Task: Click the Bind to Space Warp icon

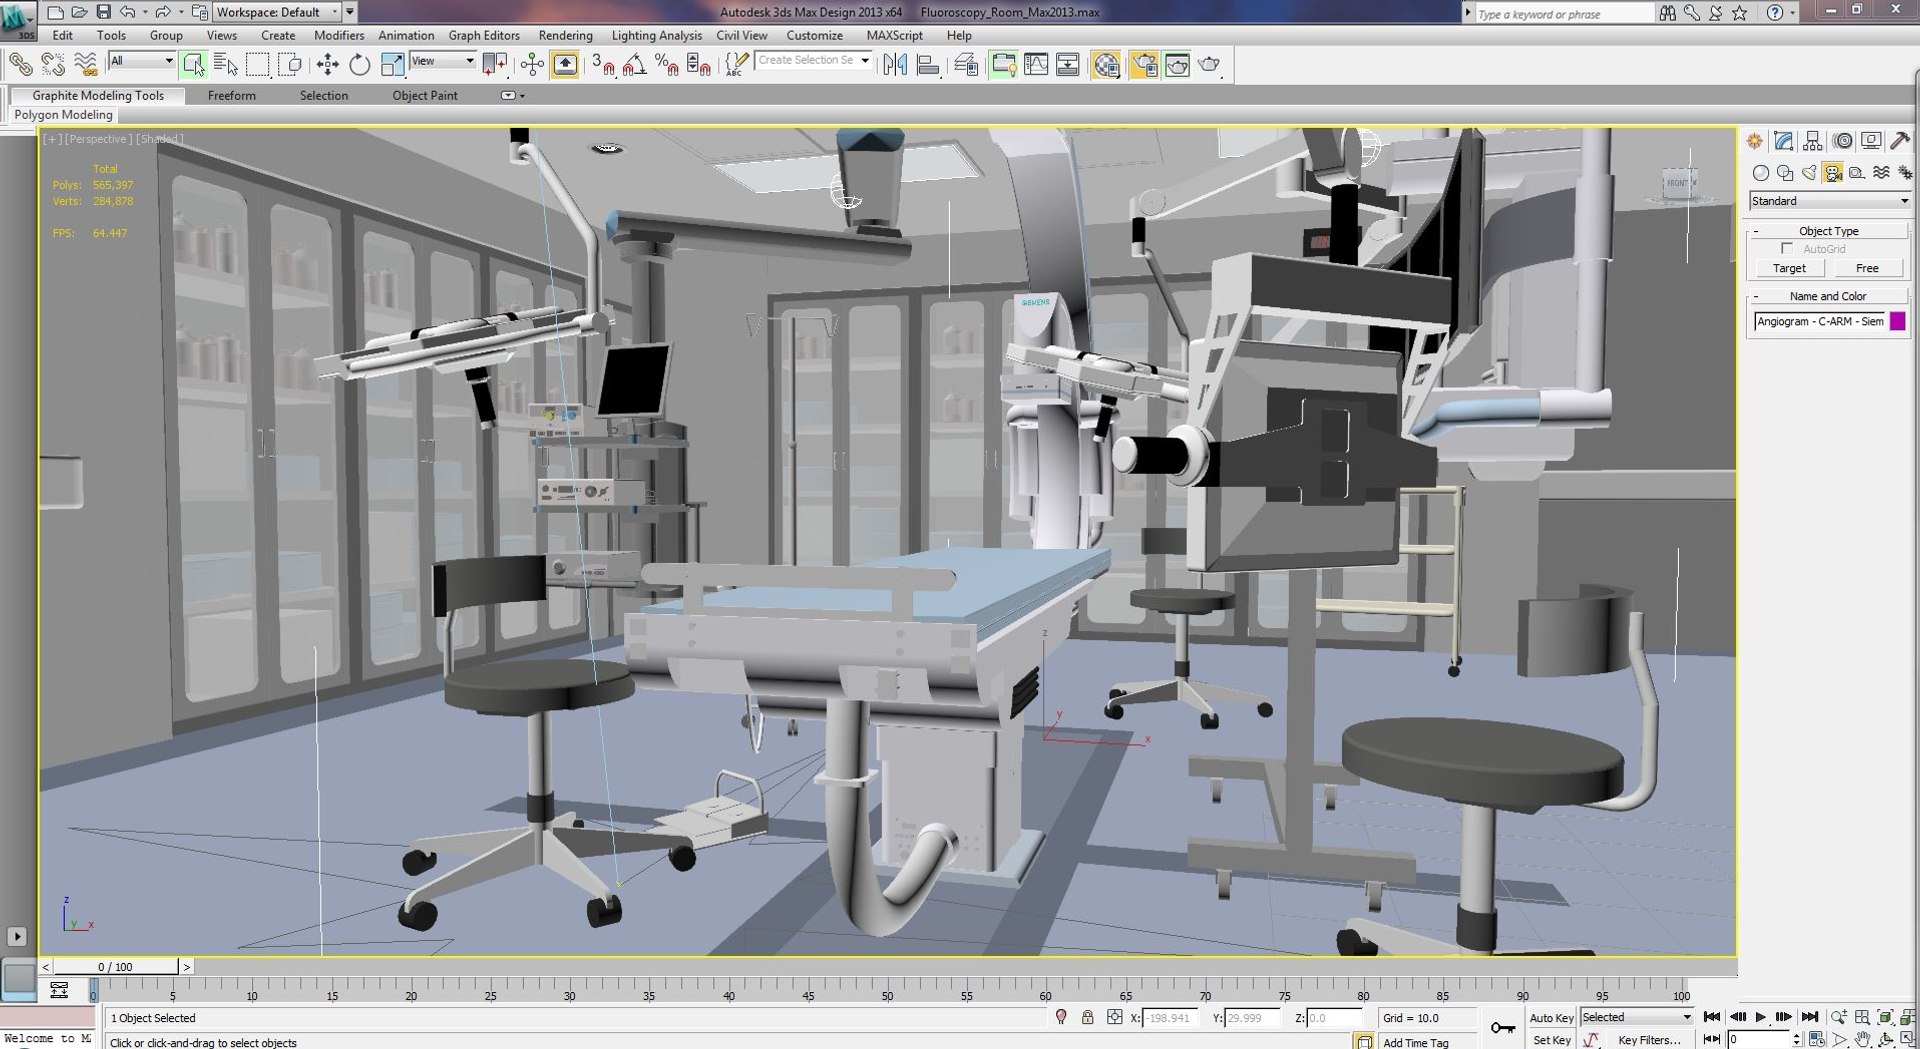Action: click(86, 65)
